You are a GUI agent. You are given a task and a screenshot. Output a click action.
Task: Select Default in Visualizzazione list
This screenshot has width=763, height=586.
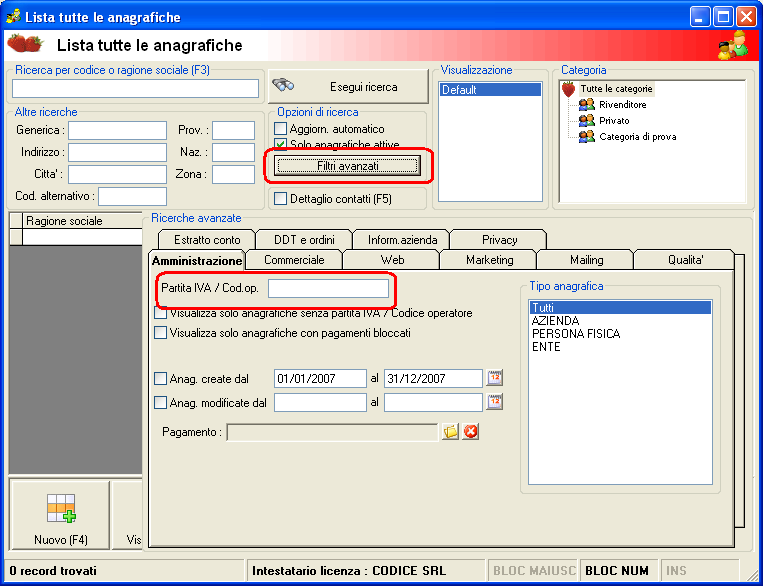pos(490,90)
